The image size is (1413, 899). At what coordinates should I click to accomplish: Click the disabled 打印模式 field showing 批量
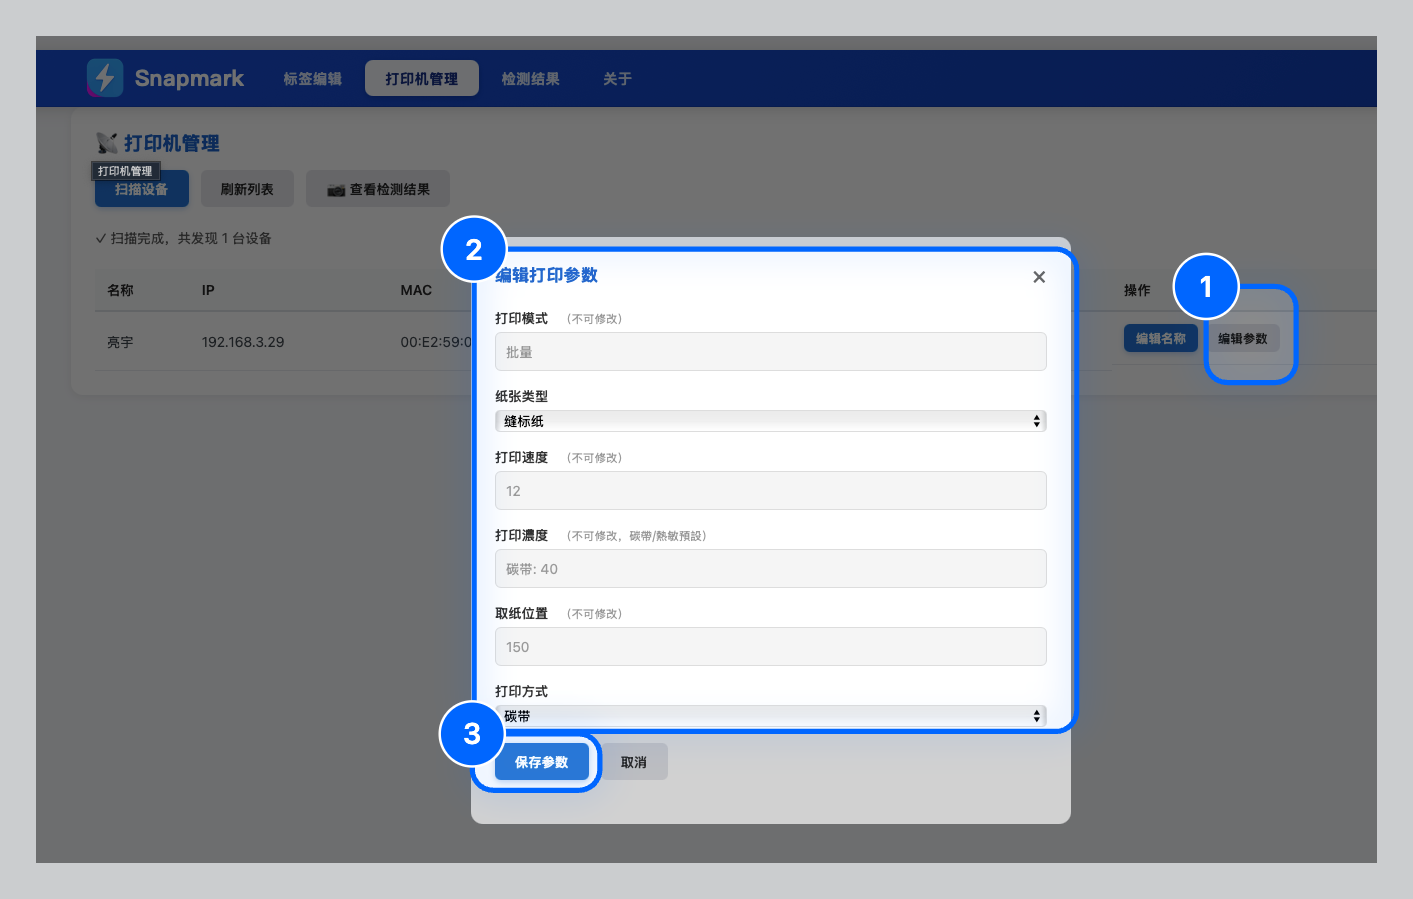(x=770, y=351)
